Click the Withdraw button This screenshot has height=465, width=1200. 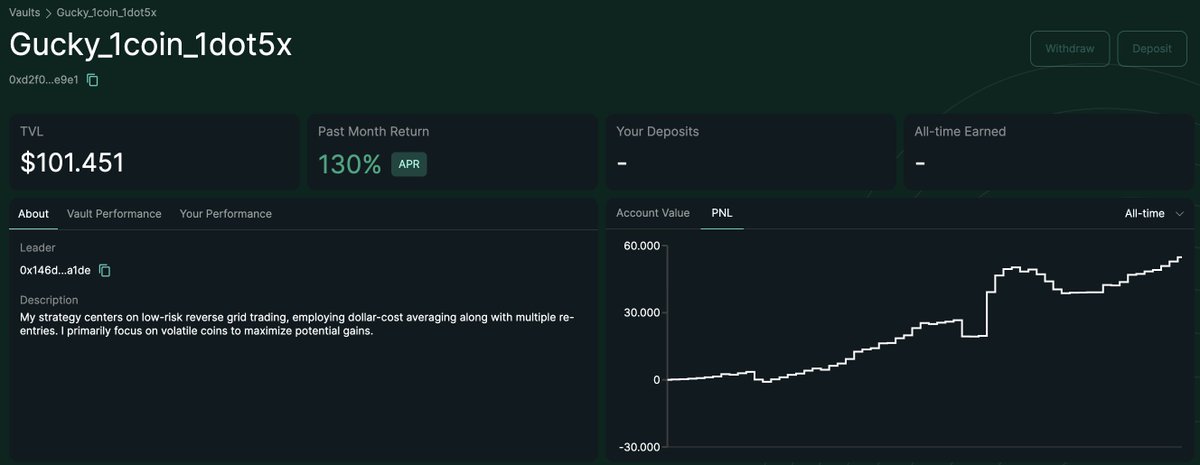pyautogui.click(x=1069, y=48)
